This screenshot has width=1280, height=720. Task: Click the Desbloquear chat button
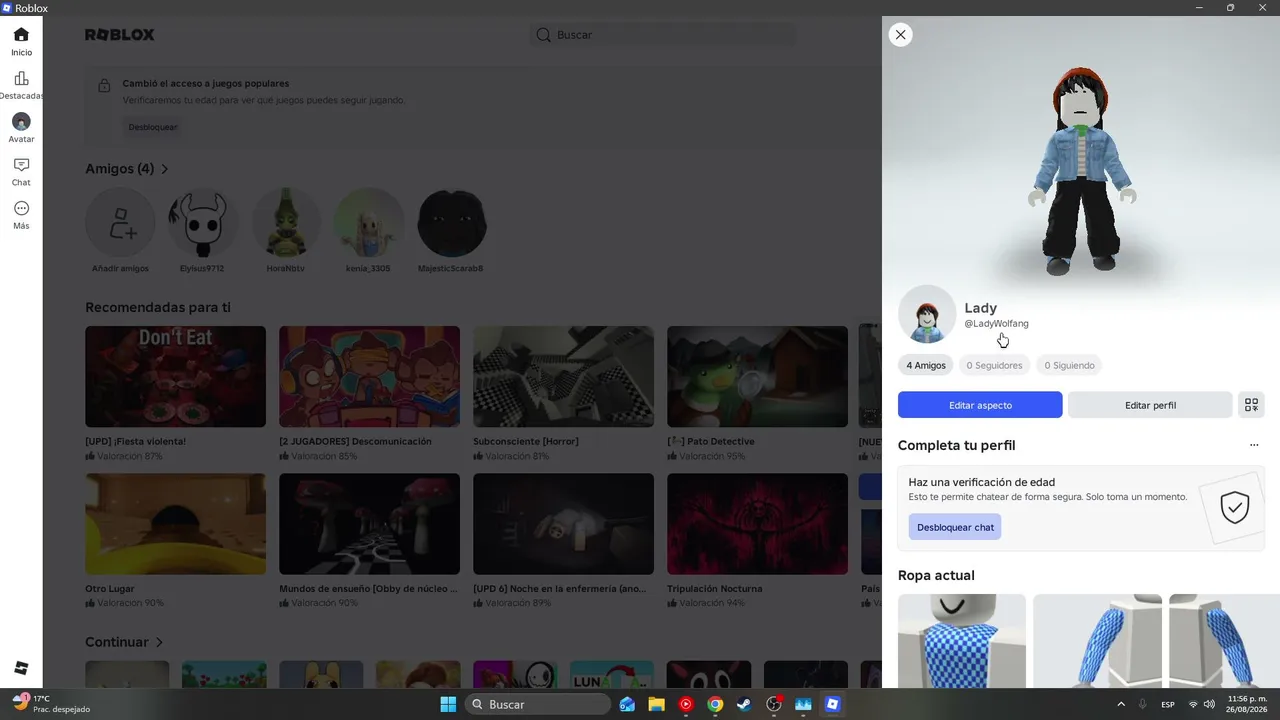955,527
